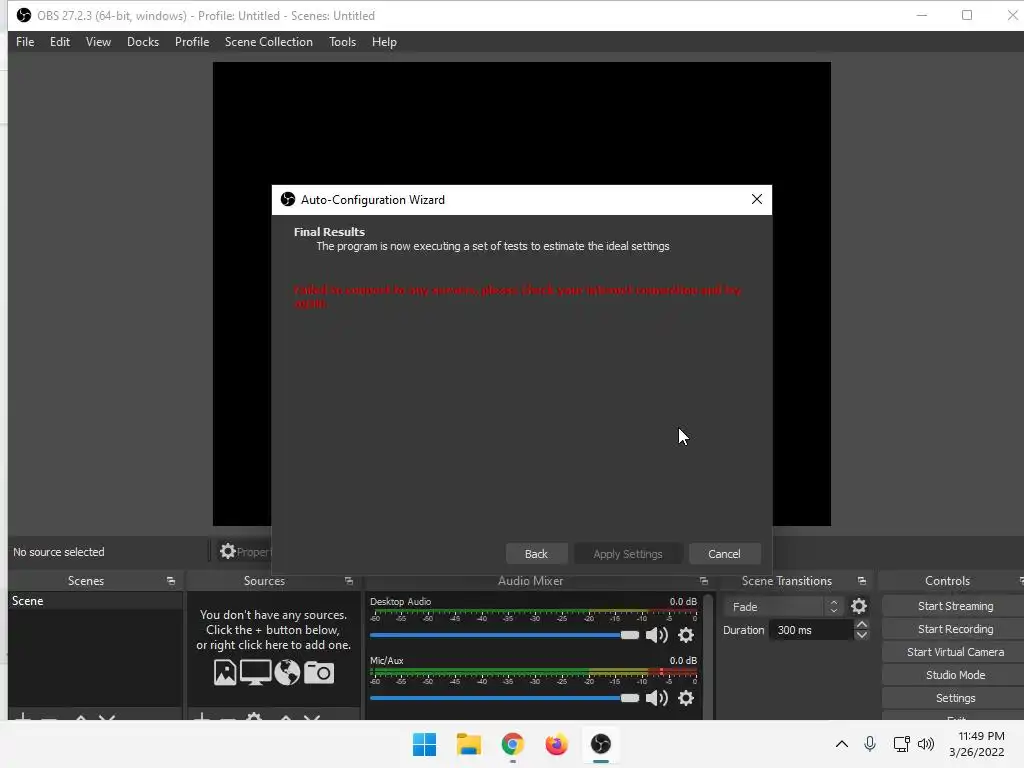Decrease transition Duration with down arrow
The width and height of the screenshot is (1024, 768).
(x=861, y=635)
